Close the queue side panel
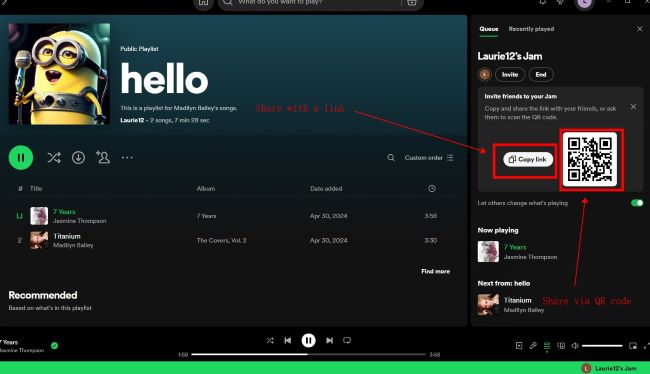 pos(640,29)
